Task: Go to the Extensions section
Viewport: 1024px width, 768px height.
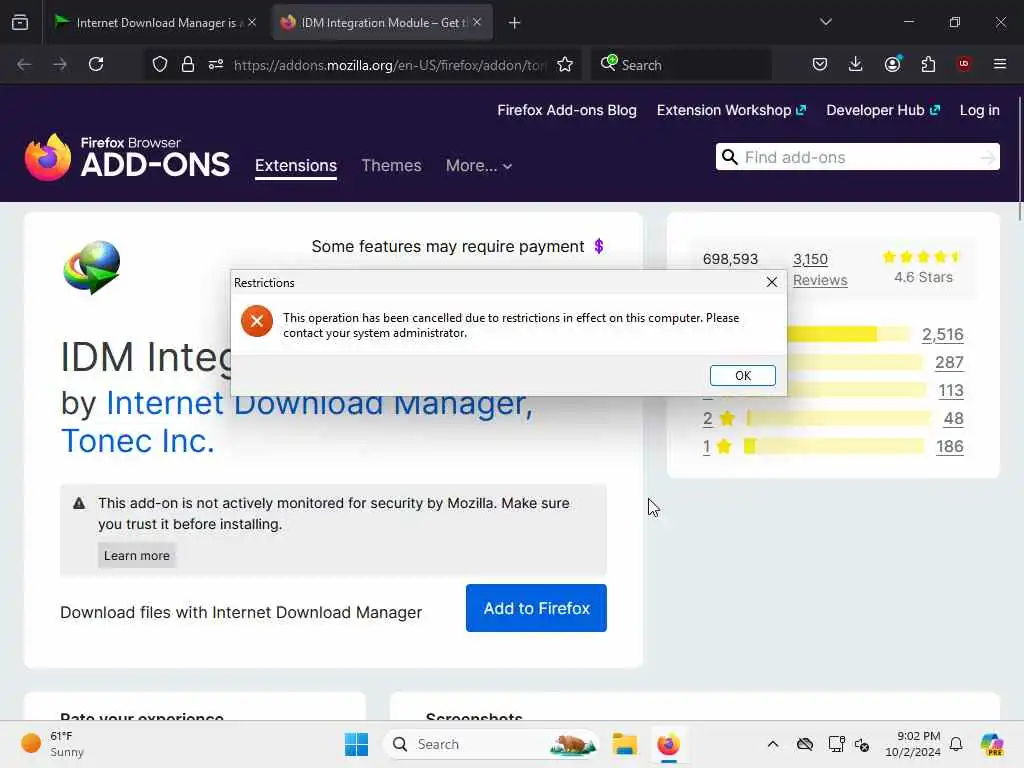Action: coord(296,165)
